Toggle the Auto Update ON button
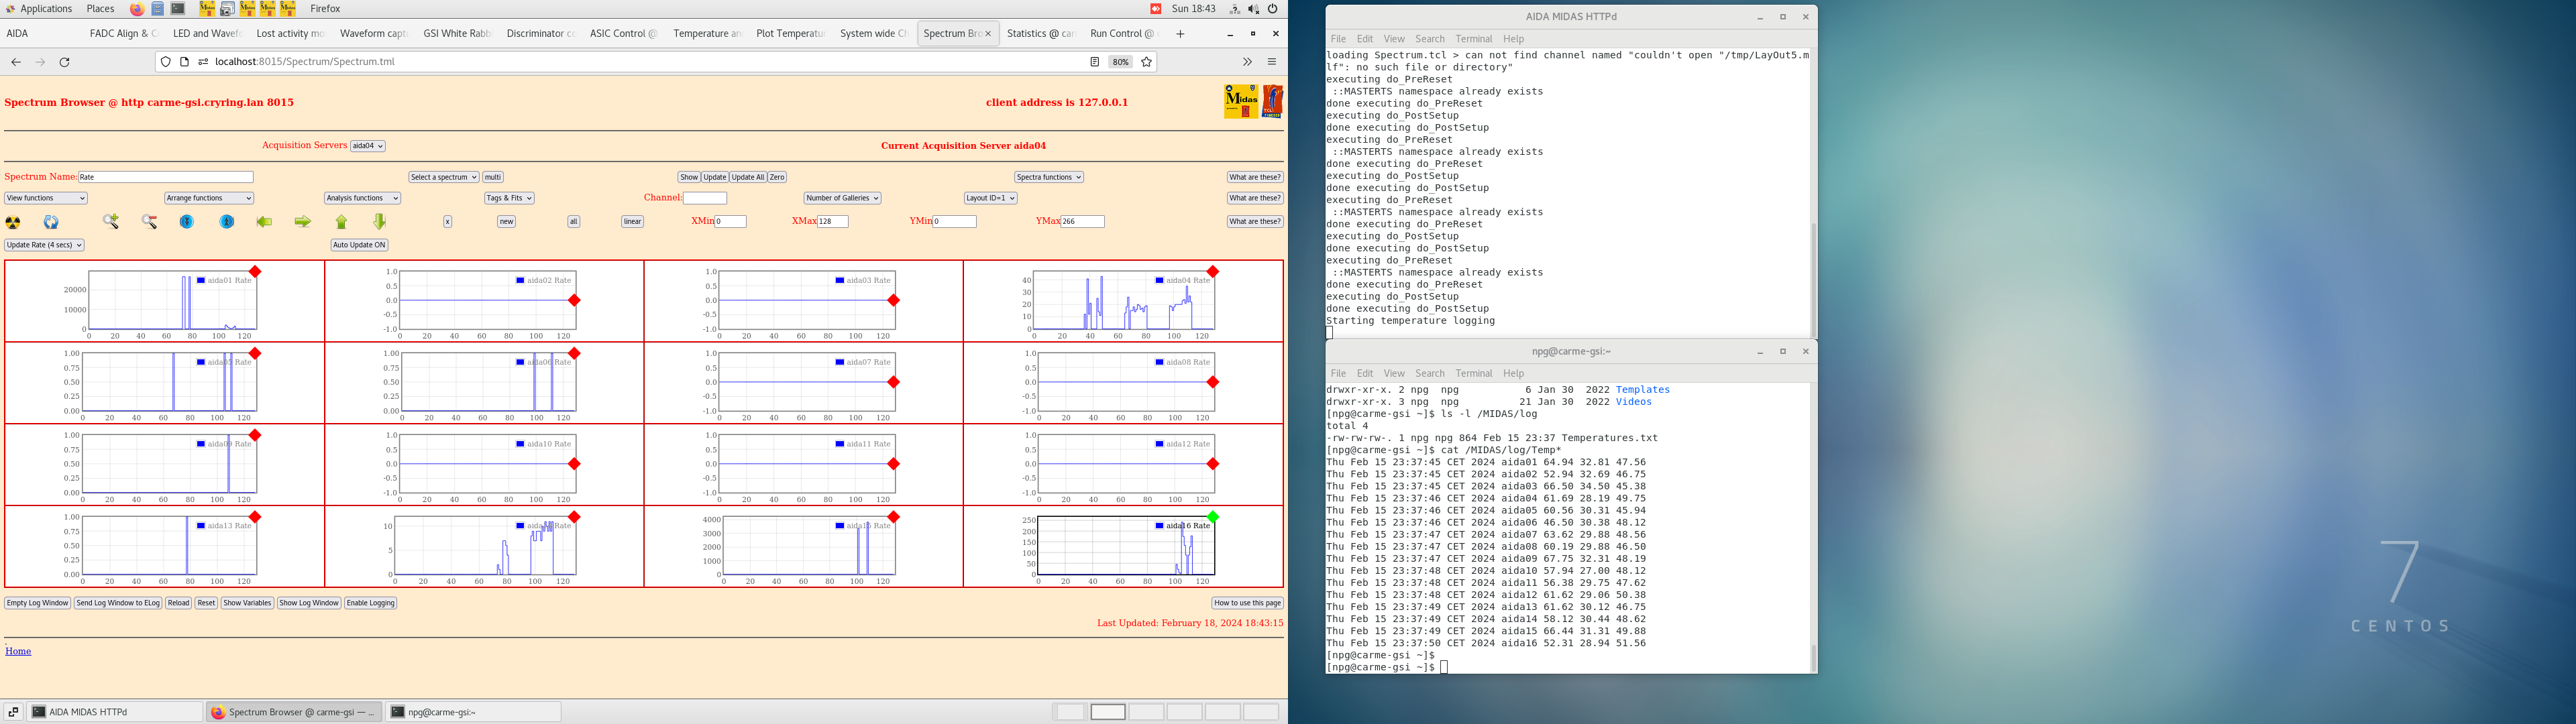This screenshot has width=2576, height=724. (359, 245)
